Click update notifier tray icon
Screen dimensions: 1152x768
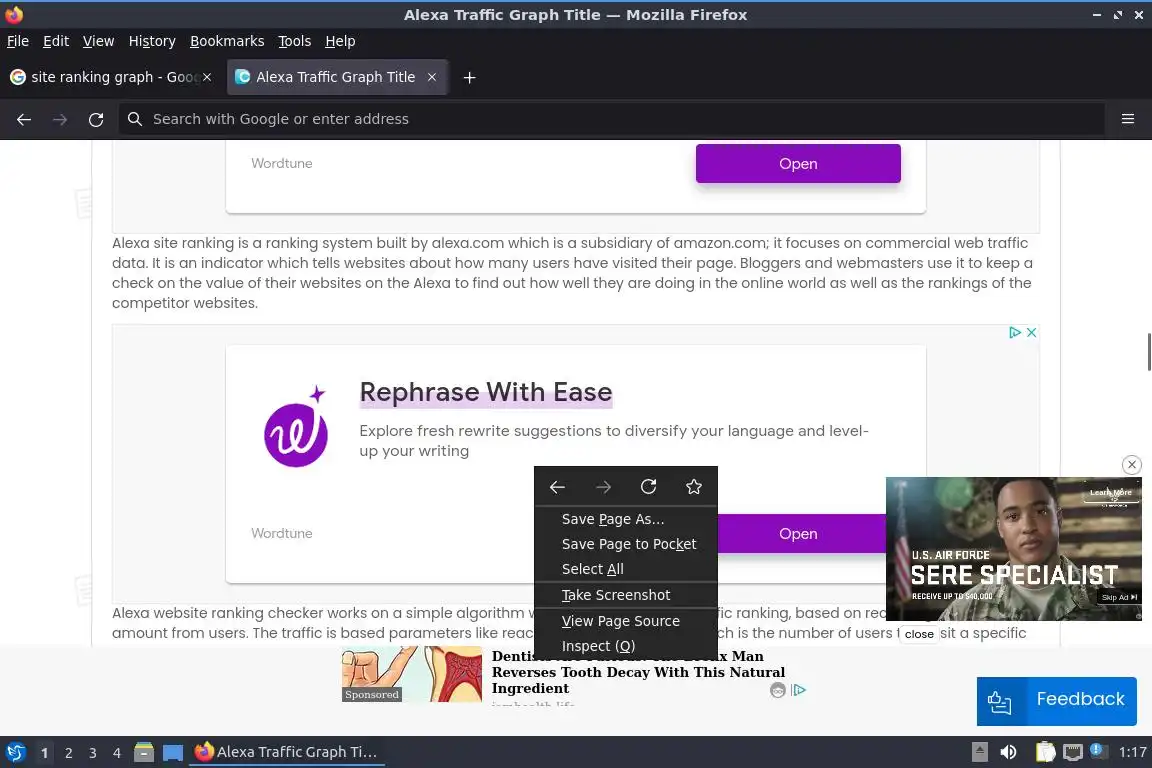1097,750
